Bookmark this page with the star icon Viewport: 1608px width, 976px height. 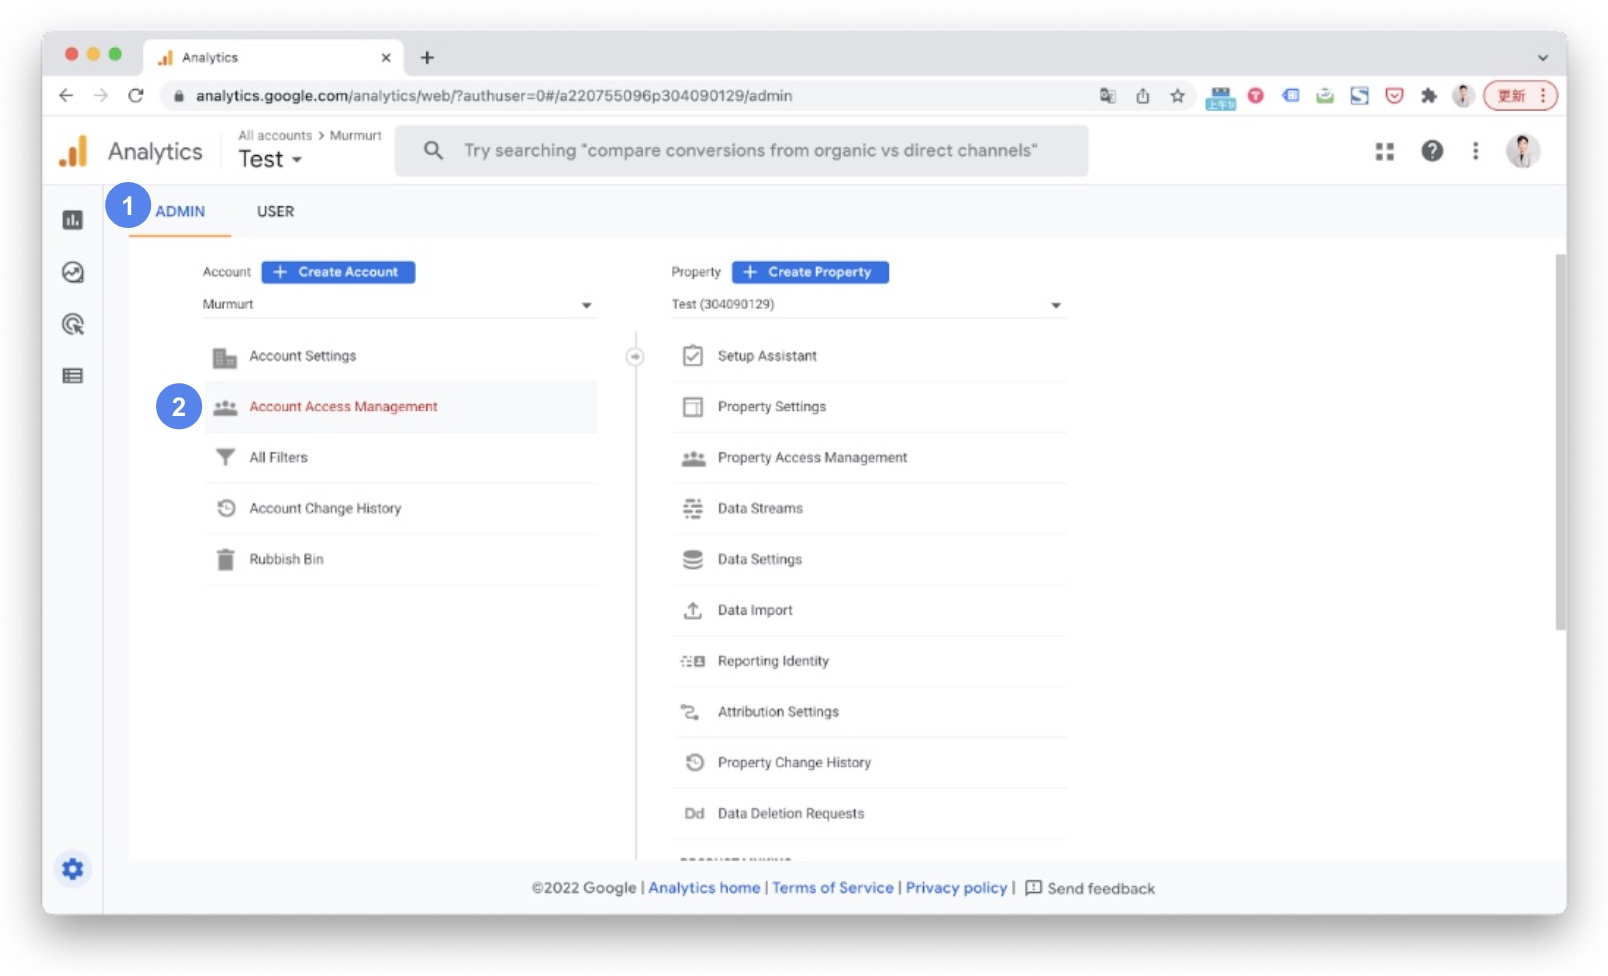1177,96
